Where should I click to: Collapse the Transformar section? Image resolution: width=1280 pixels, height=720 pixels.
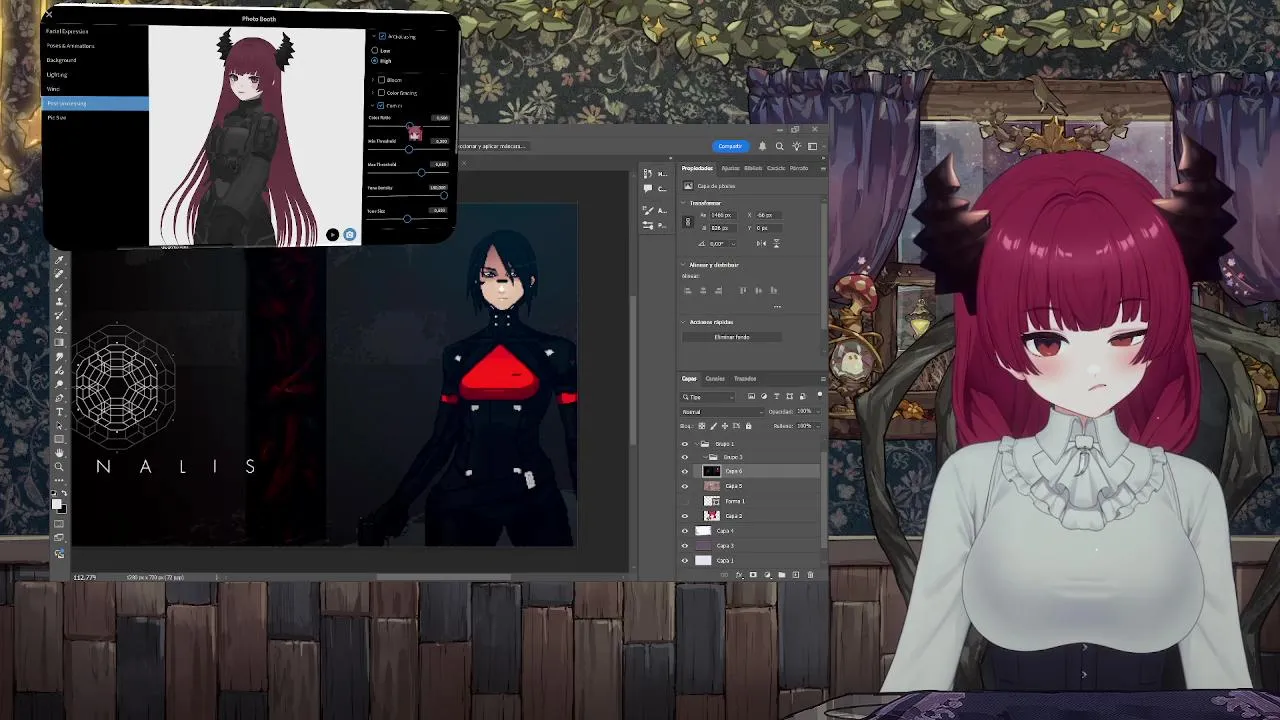coord(683,203)
